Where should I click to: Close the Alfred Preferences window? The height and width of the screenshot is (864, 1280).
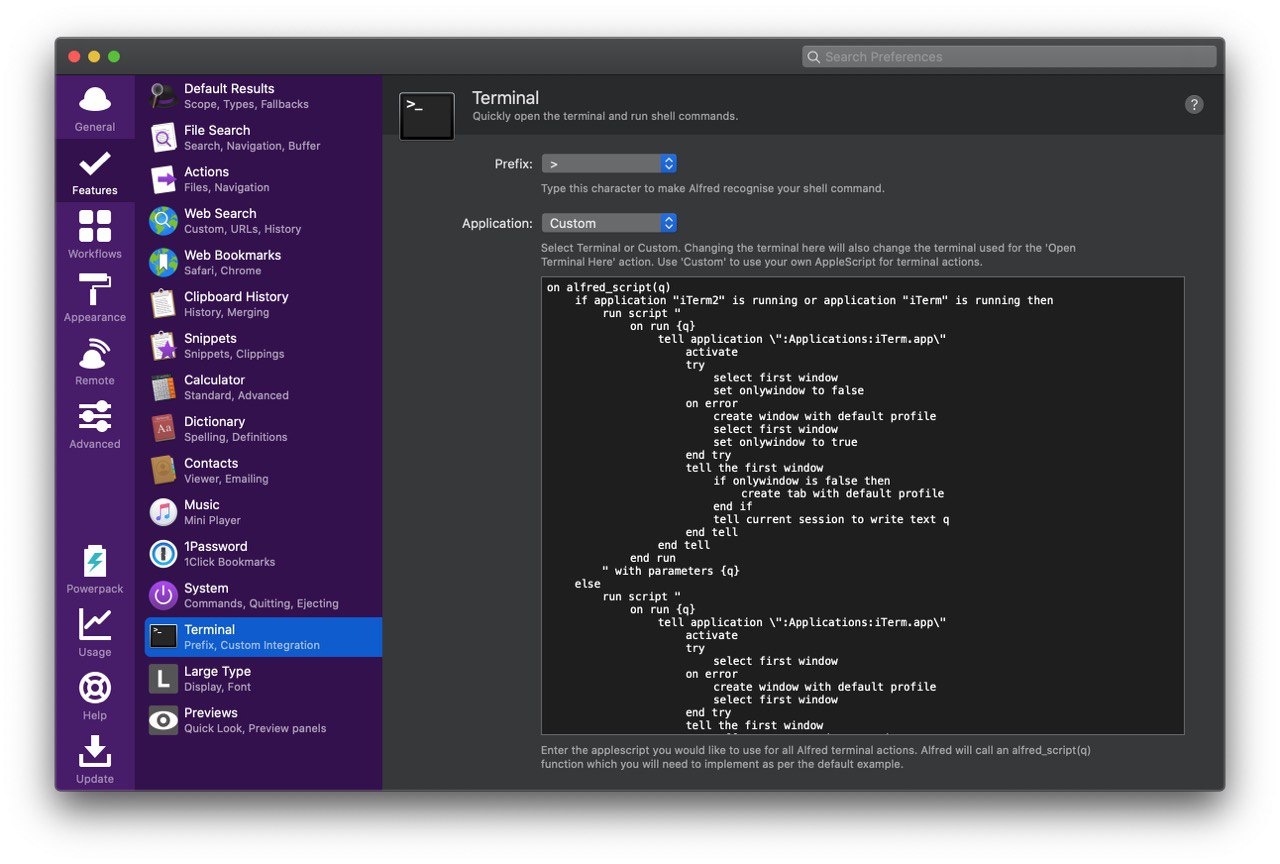click(74, 57)
